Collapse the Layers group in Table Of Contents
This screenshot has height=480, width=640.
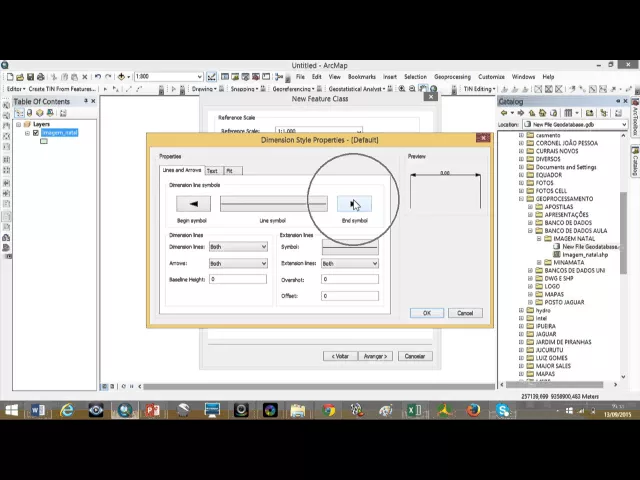point(18,124)
